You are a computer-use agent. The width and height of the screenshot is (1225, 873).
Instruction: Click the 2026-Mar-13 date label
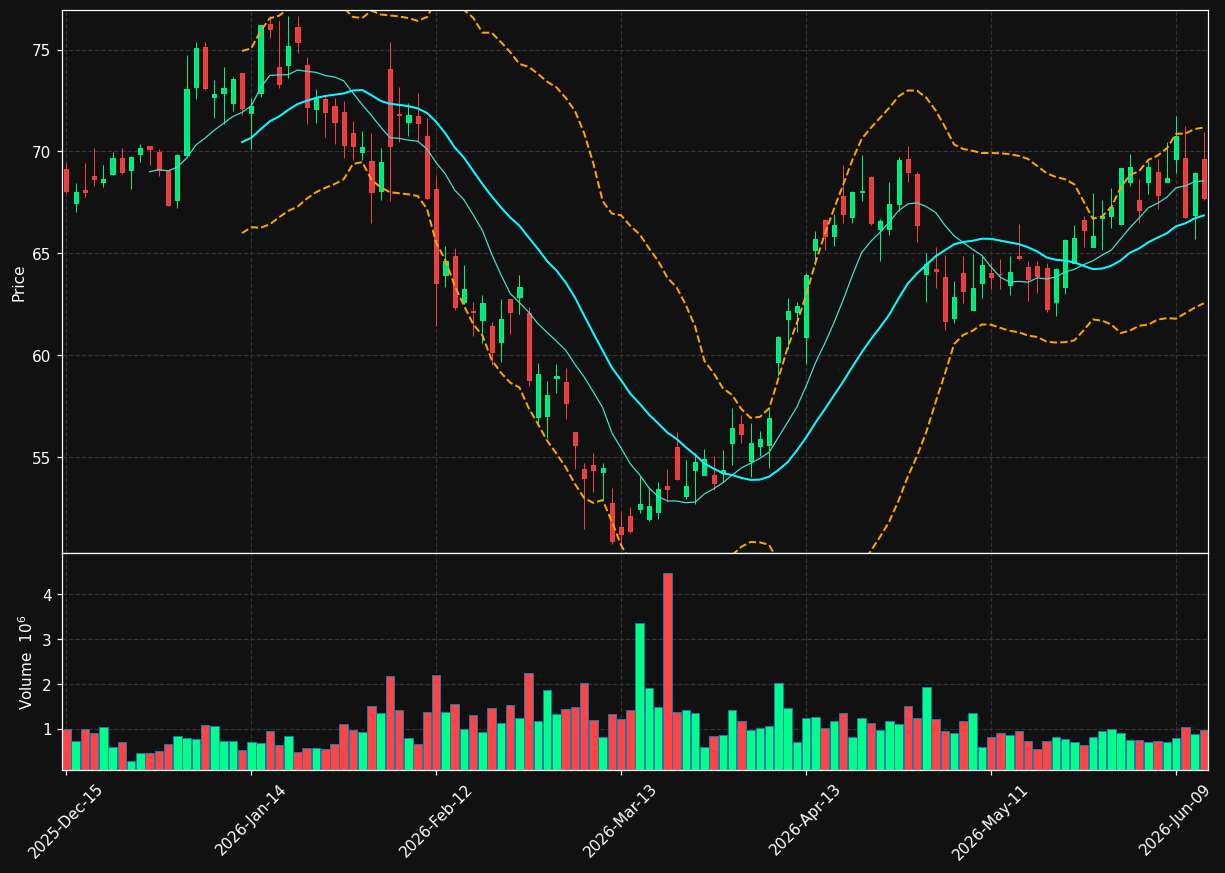click(620, 821)
